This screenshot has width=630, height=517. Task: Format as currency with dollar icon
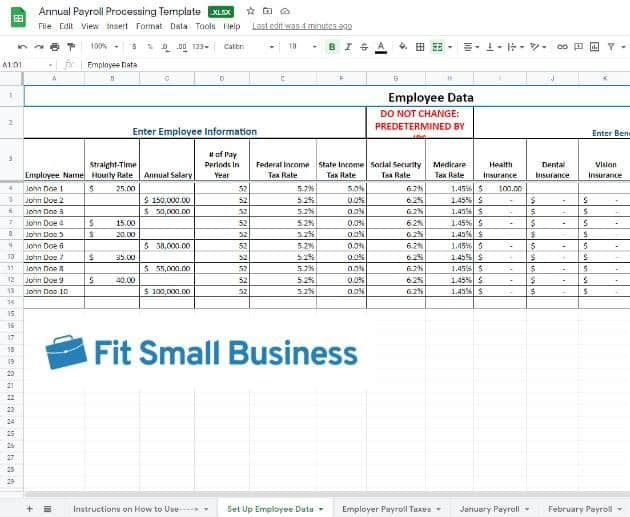coord(134,47)
